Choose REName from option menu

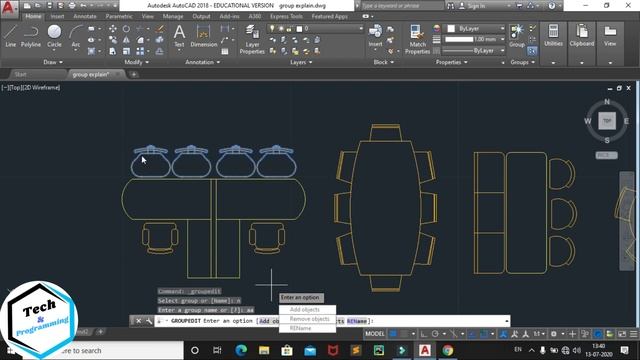(300, 328)
